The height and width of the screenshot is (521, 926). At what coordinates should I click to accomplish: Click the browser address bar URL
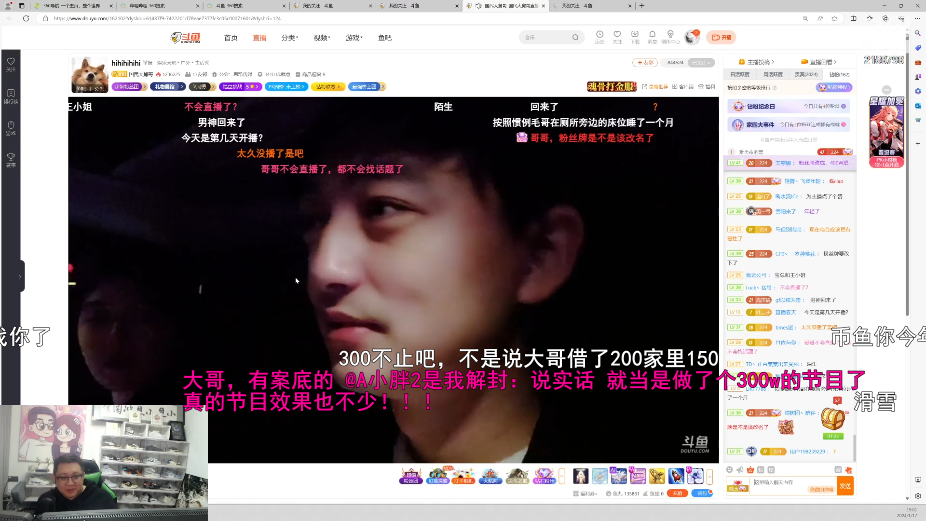[167, 18]
